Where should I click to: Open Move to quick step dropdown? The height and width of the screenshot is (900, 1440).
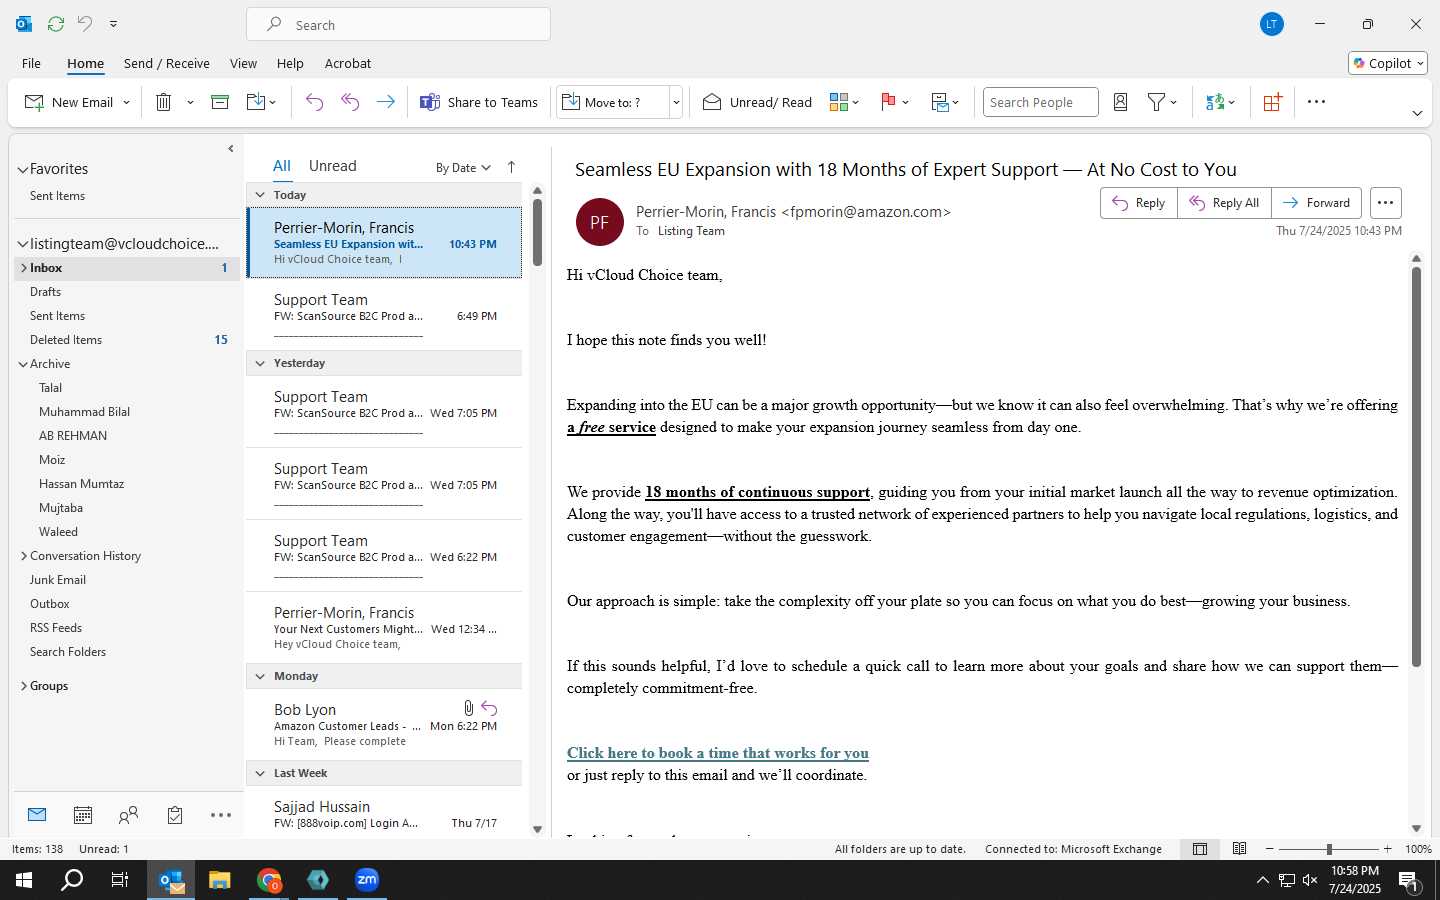point(676,102)
